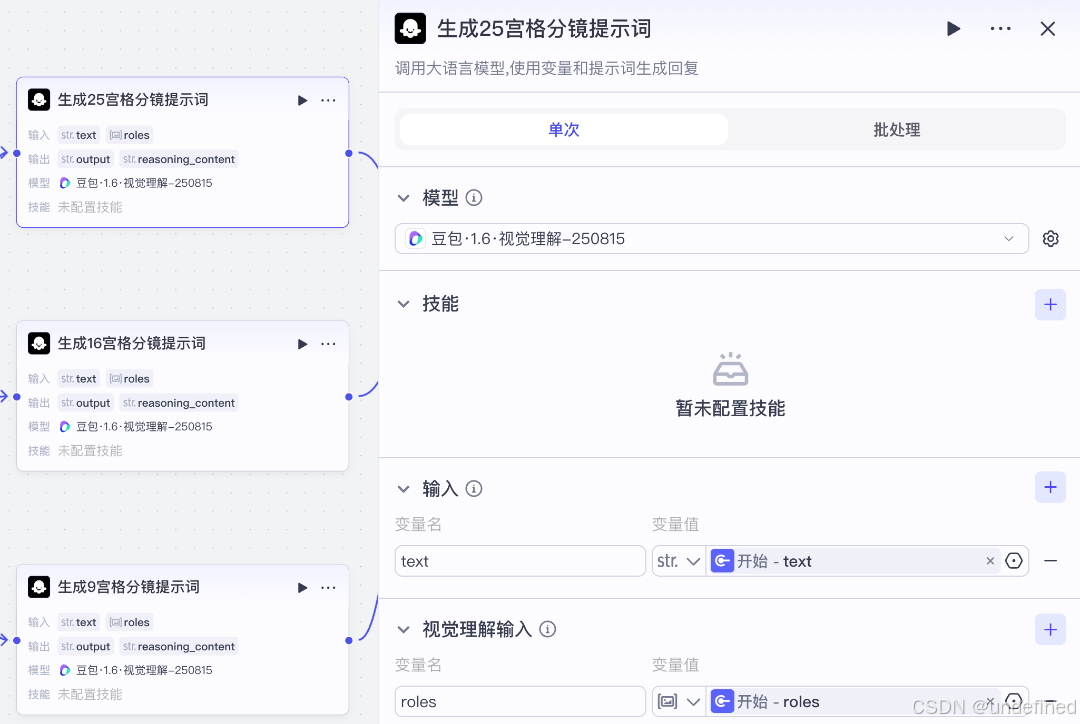Open the more menu on the 生成9宫格分镜提示词 node card
This screenshot has width=1080, height=724.
pos(329,588)
